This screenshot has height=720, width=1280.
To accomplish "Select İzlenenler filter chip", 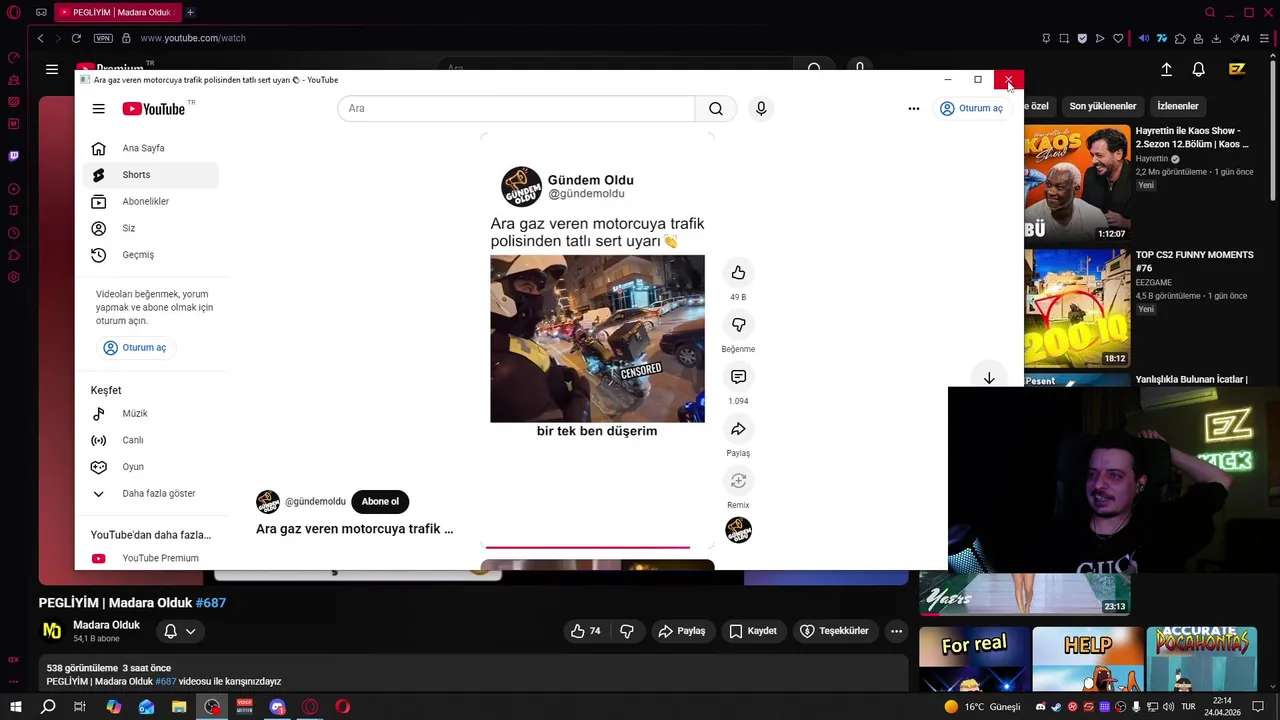I will click(1178, 106).
